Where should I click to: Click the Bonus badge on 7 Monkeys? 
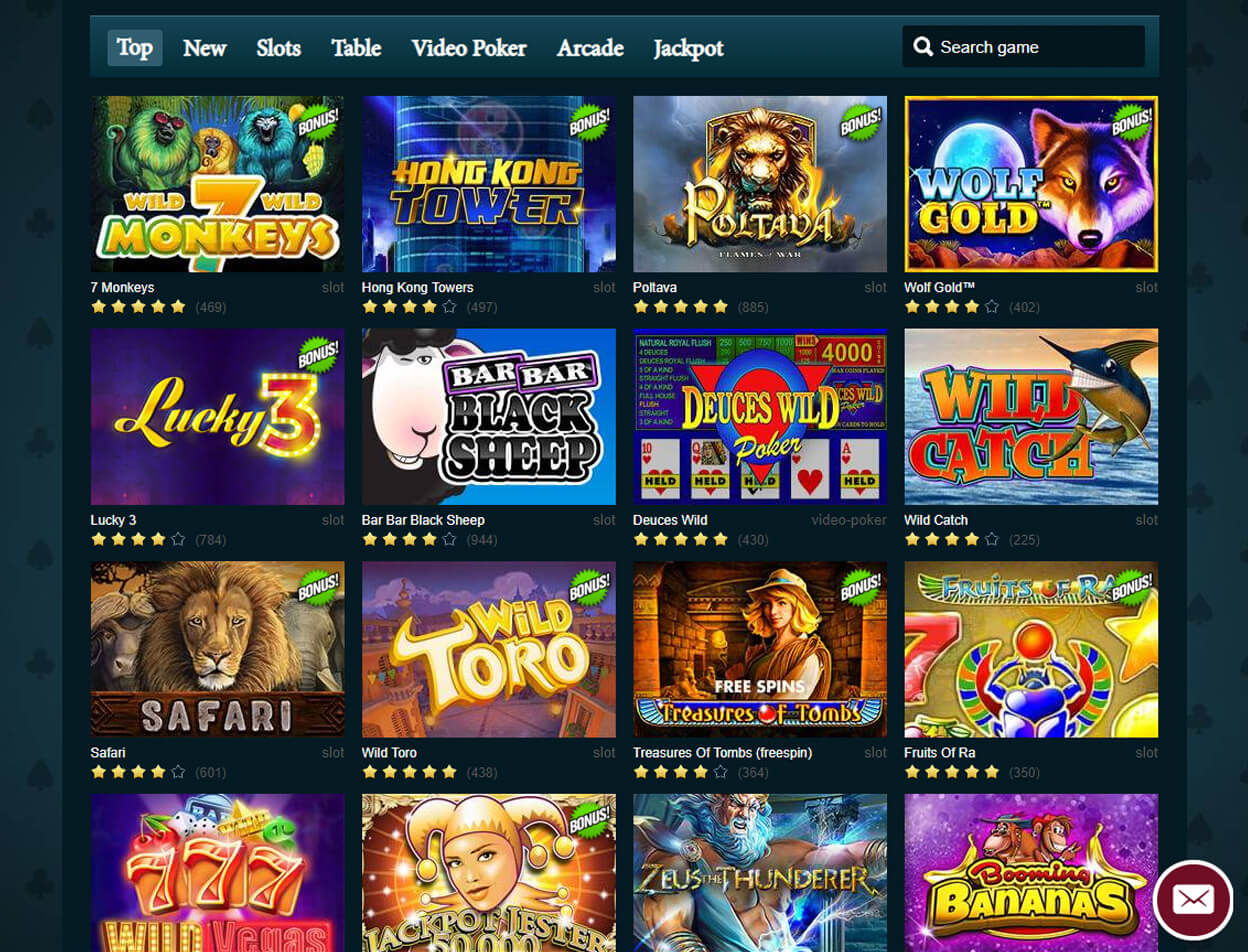[x=318, y=121]
